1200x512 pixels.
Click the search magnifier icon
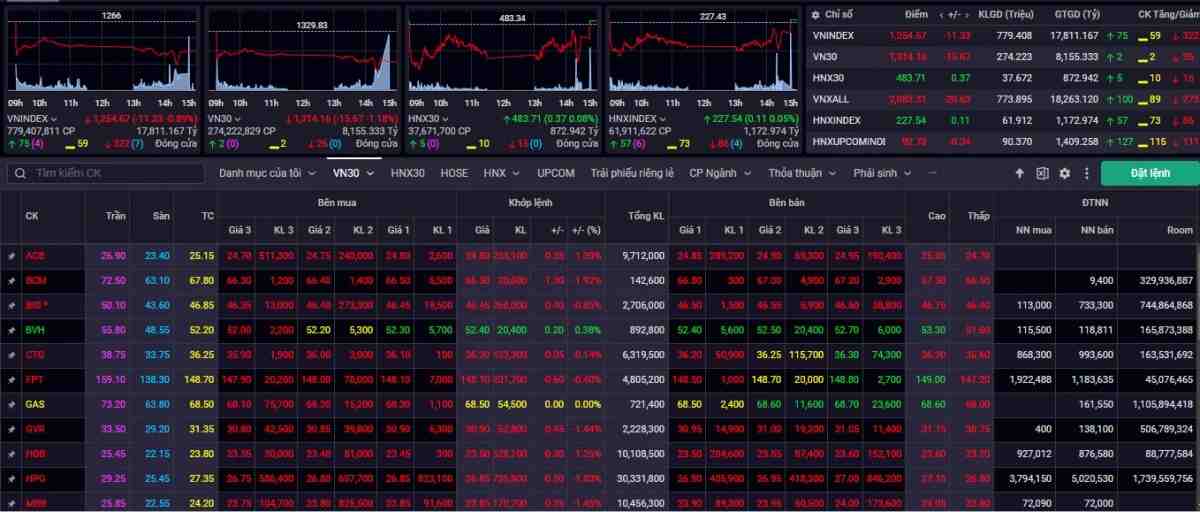click(x=20, y=173)
